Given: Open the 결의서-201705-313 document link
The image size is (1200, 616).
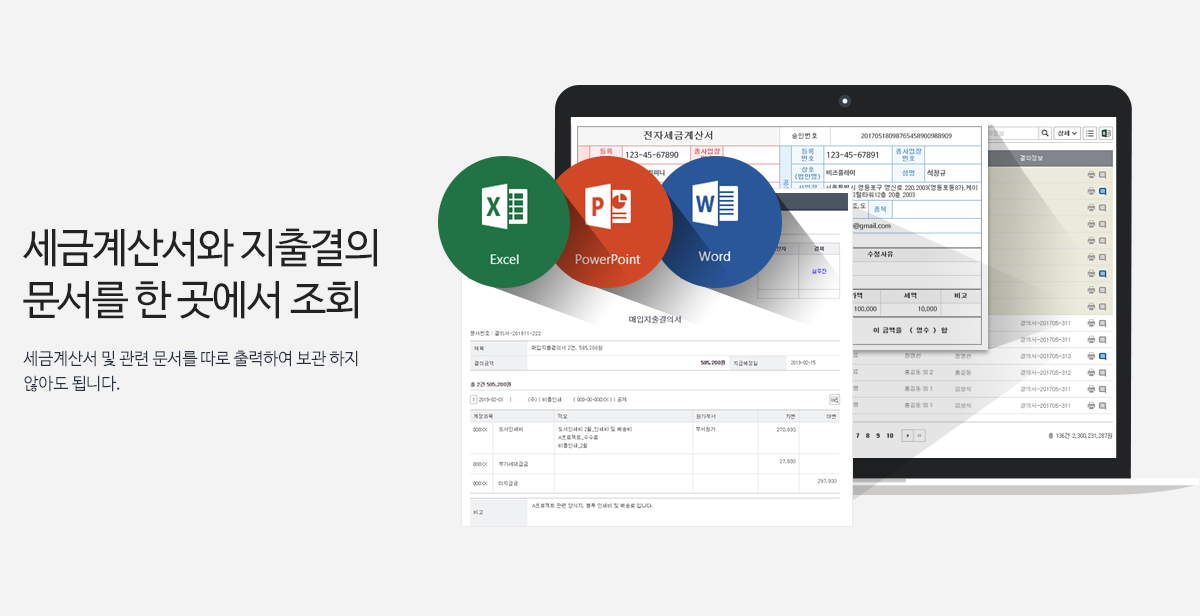Looking at the screenshot, I should pyautogui.click(x=1044, y=356).
